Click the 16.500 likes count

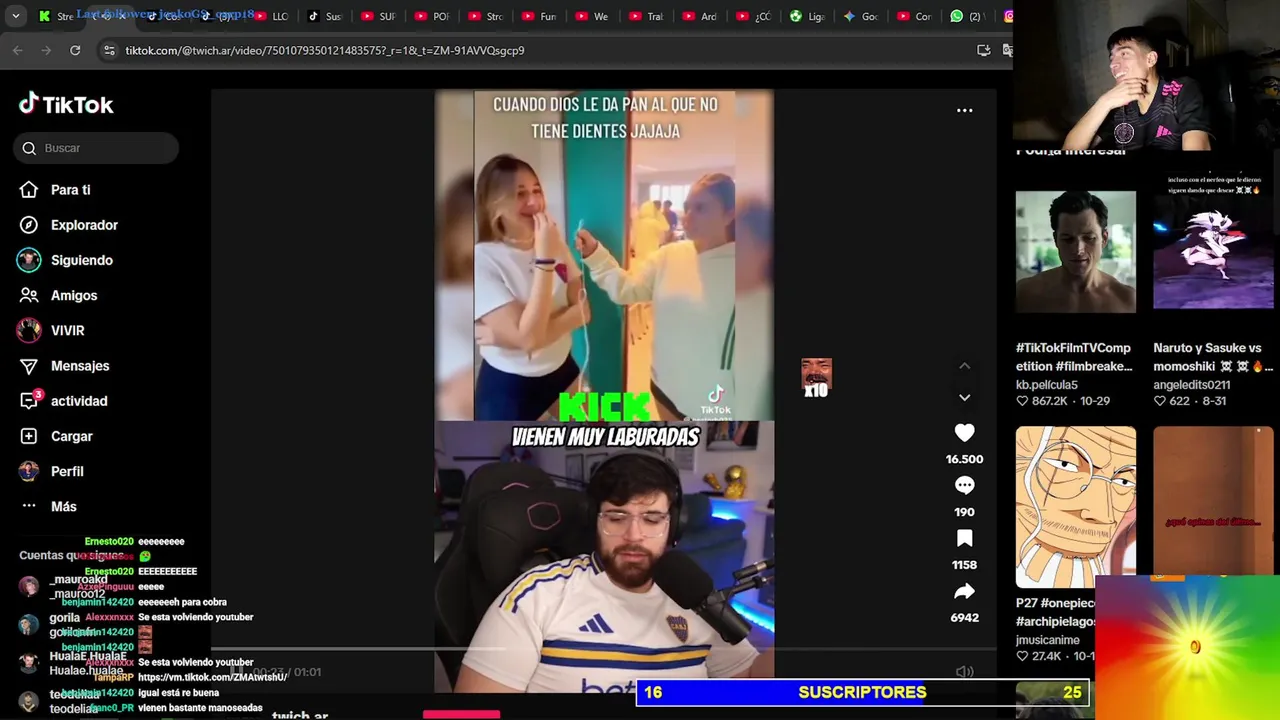click(x=964, y=459)
